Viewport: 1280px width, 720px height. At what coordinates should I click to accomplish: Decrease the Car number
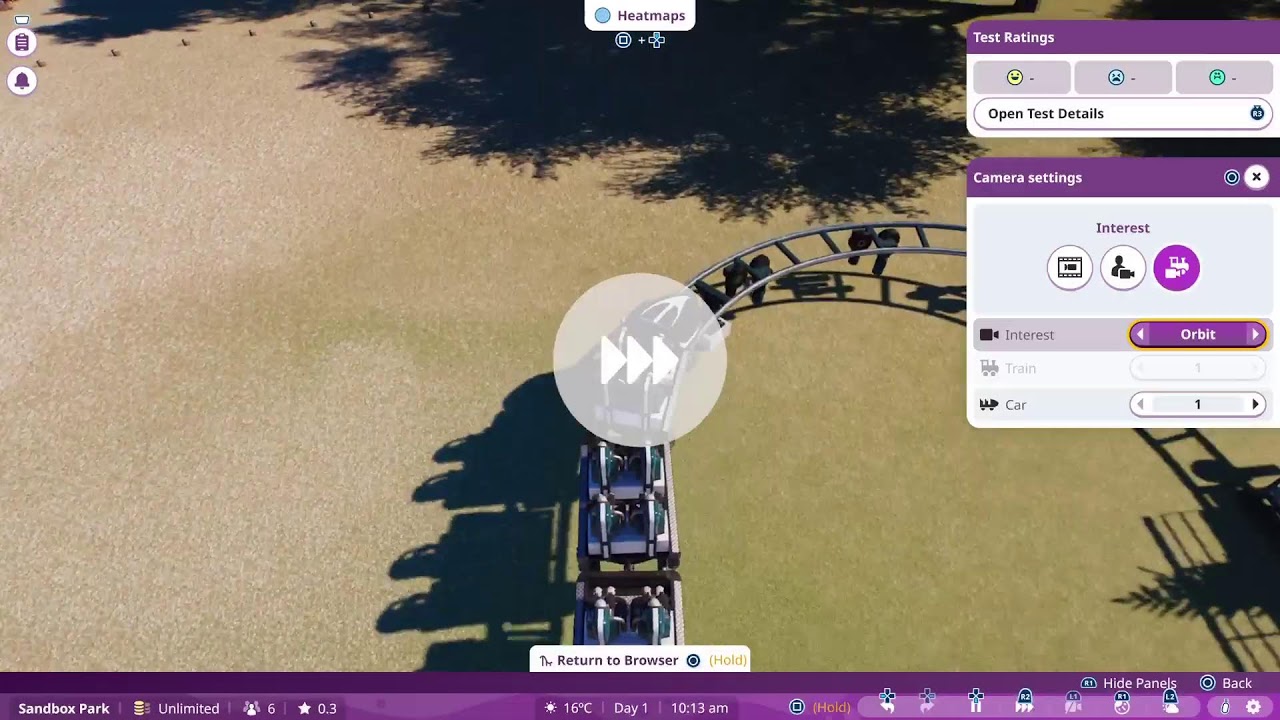click(x=1141, y=405)
